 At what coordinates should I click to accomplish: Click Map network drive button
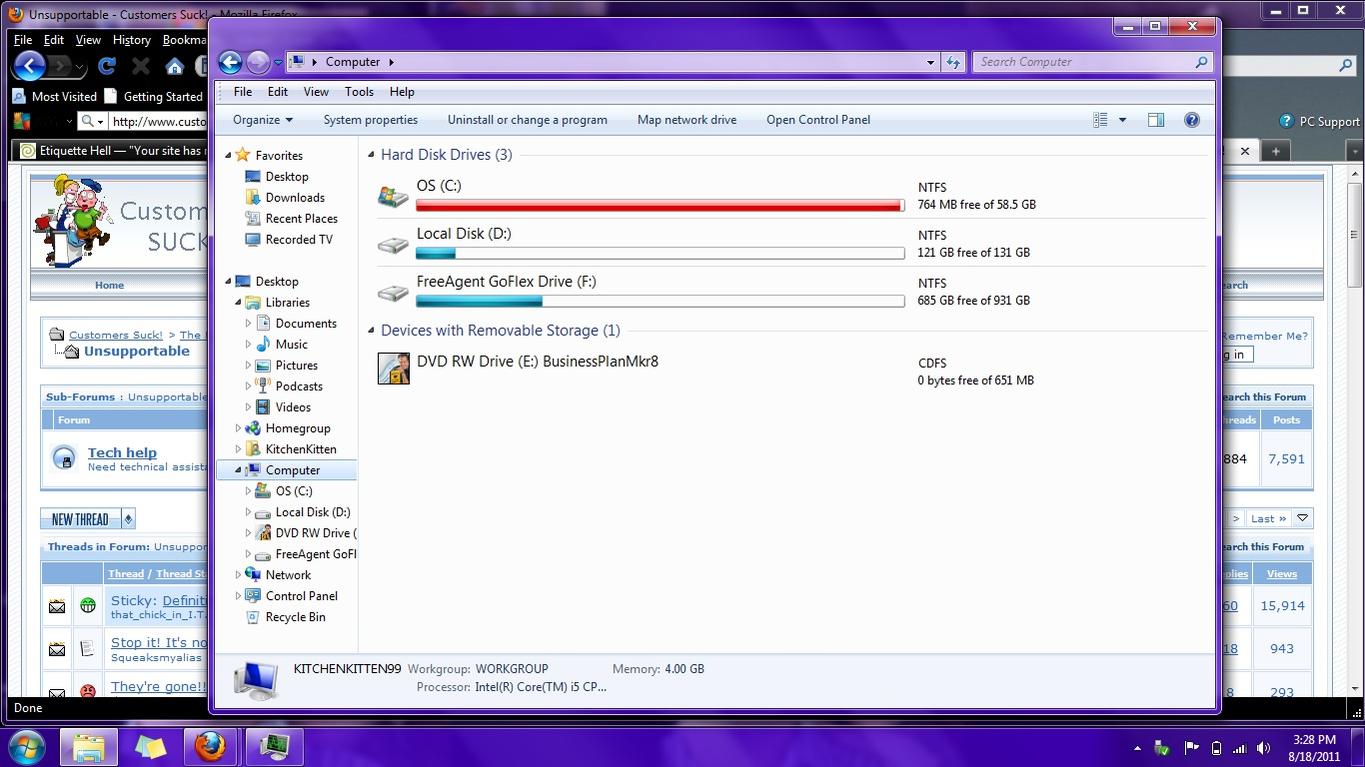click(x=686, y=120)
